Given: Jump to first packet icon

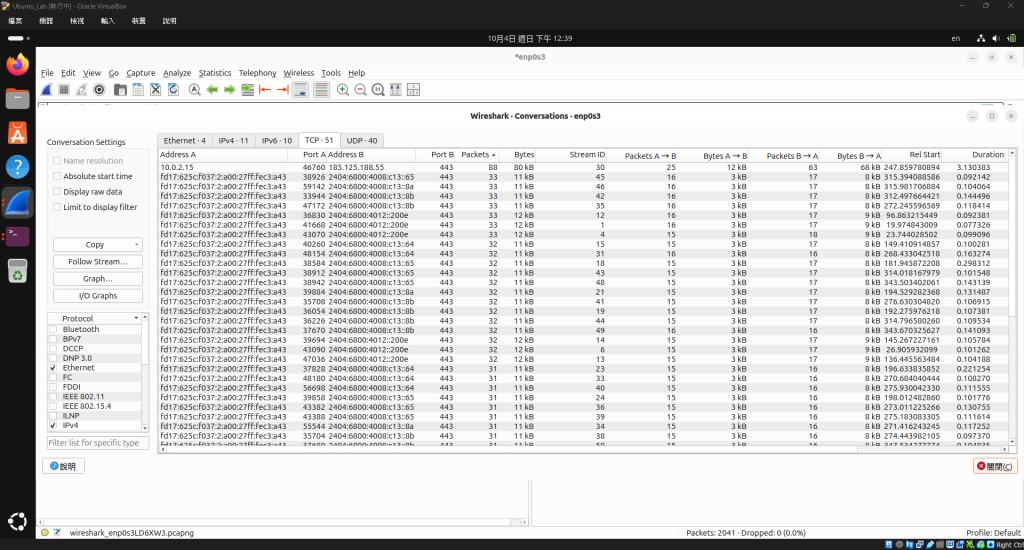Looking at the screenshot, I should pyautogui.click(x=265, y=89).
